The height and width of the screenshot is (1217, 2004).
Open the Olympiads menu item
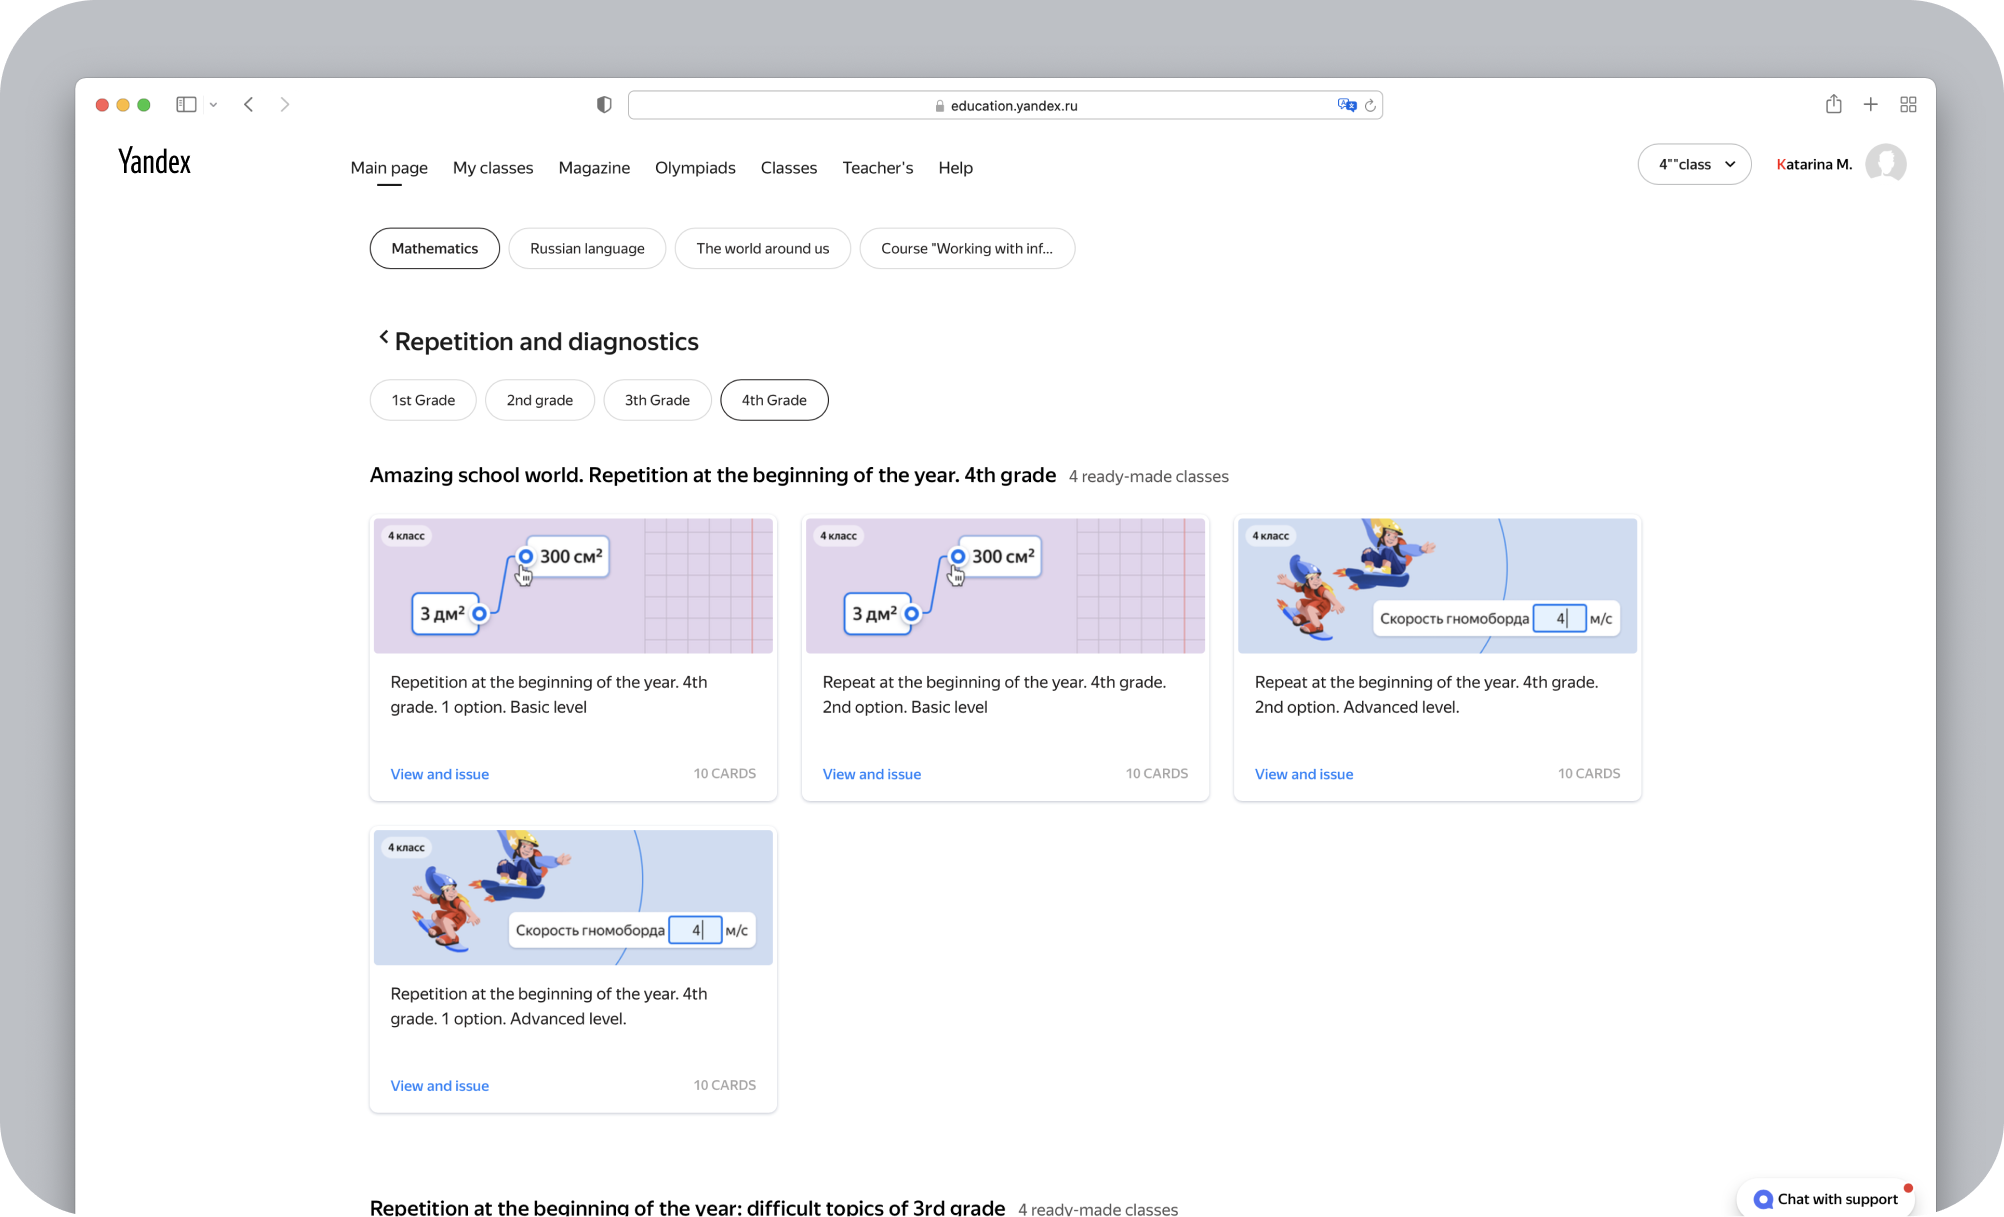tap(695, 168)
